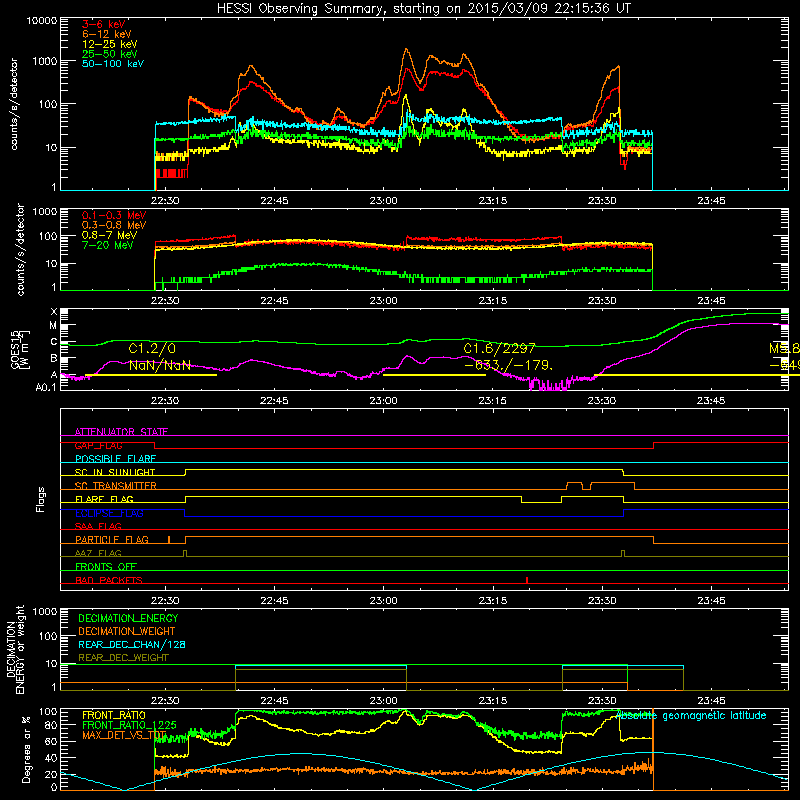Click the FRONT_RATIO legend entry

pyautogui.click(x=113, y=715)
